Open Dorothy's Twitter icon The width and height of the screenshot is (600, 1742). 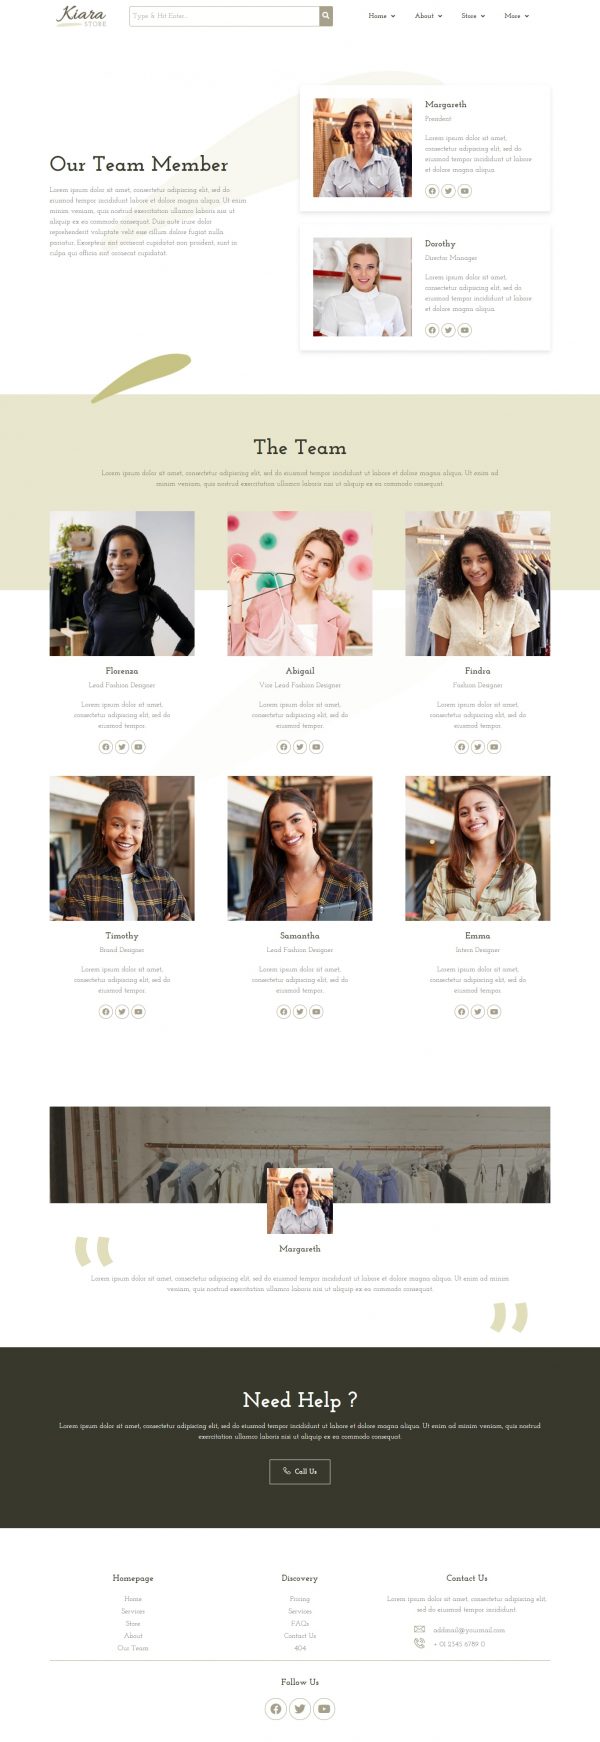coord(448,330)
